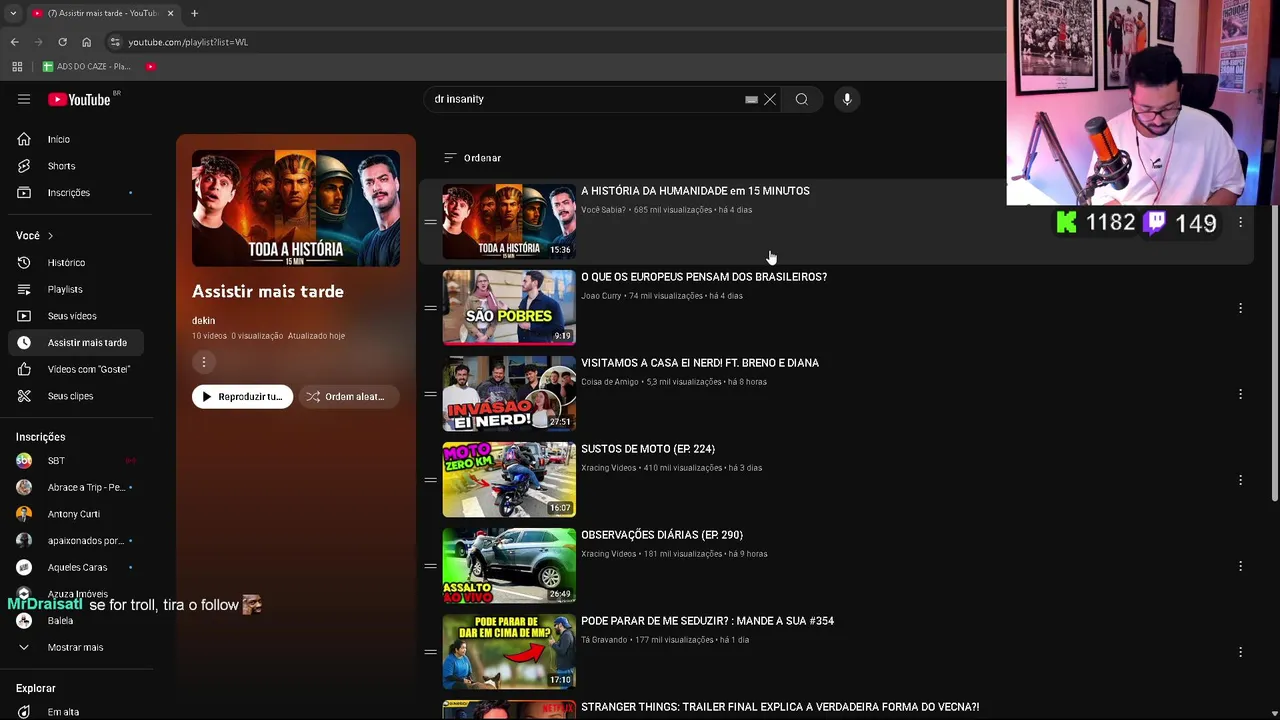Click Reproduzir tudo button
Screen dimensions: 1280x720
coord(242,397)
